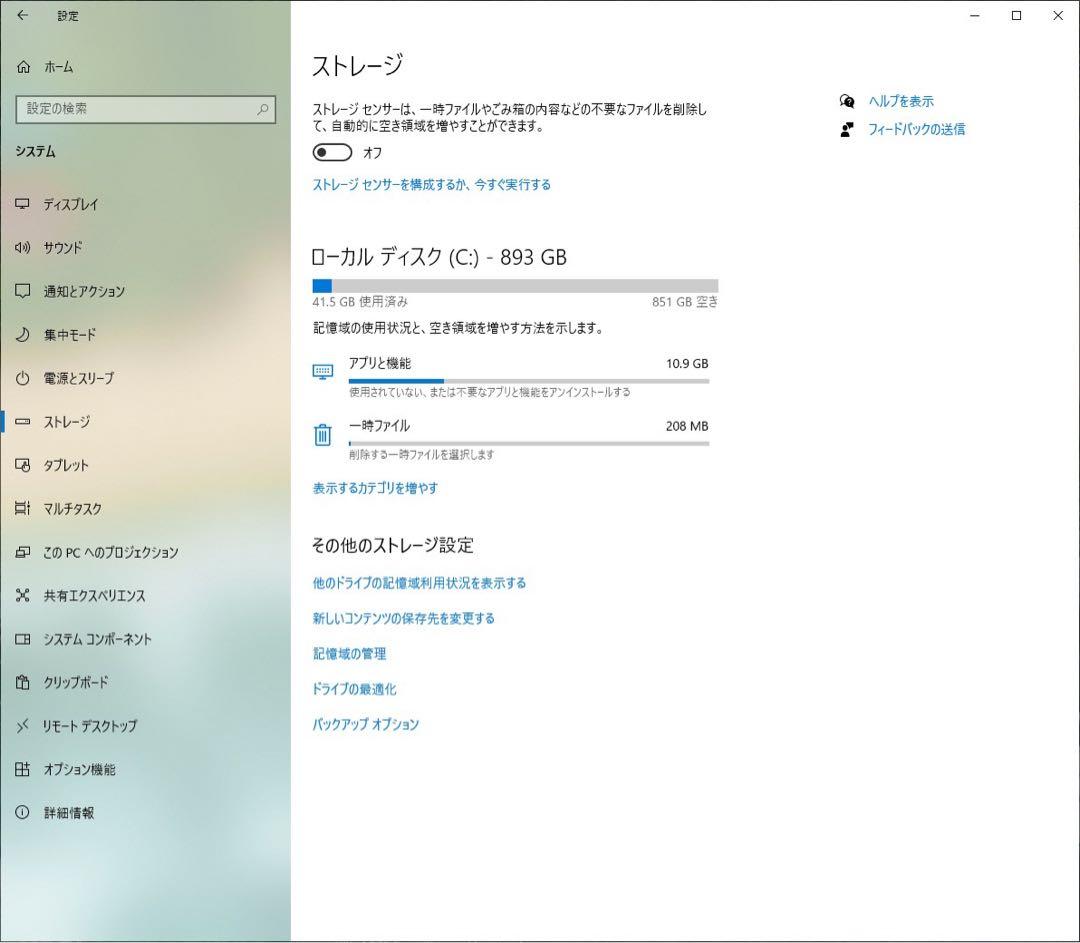This screenshot has height=943, width=1080.
Task: Click the 通知とアクション speech bubble icon
Action: 23,291
